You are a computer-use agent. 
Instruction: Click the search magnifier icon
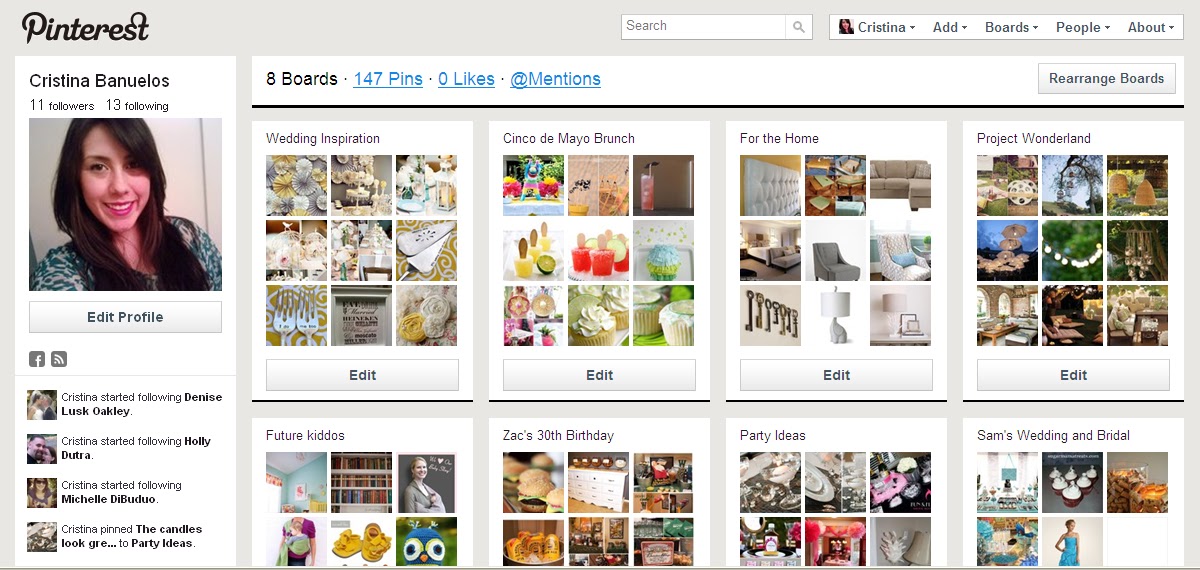click(798, 27)
